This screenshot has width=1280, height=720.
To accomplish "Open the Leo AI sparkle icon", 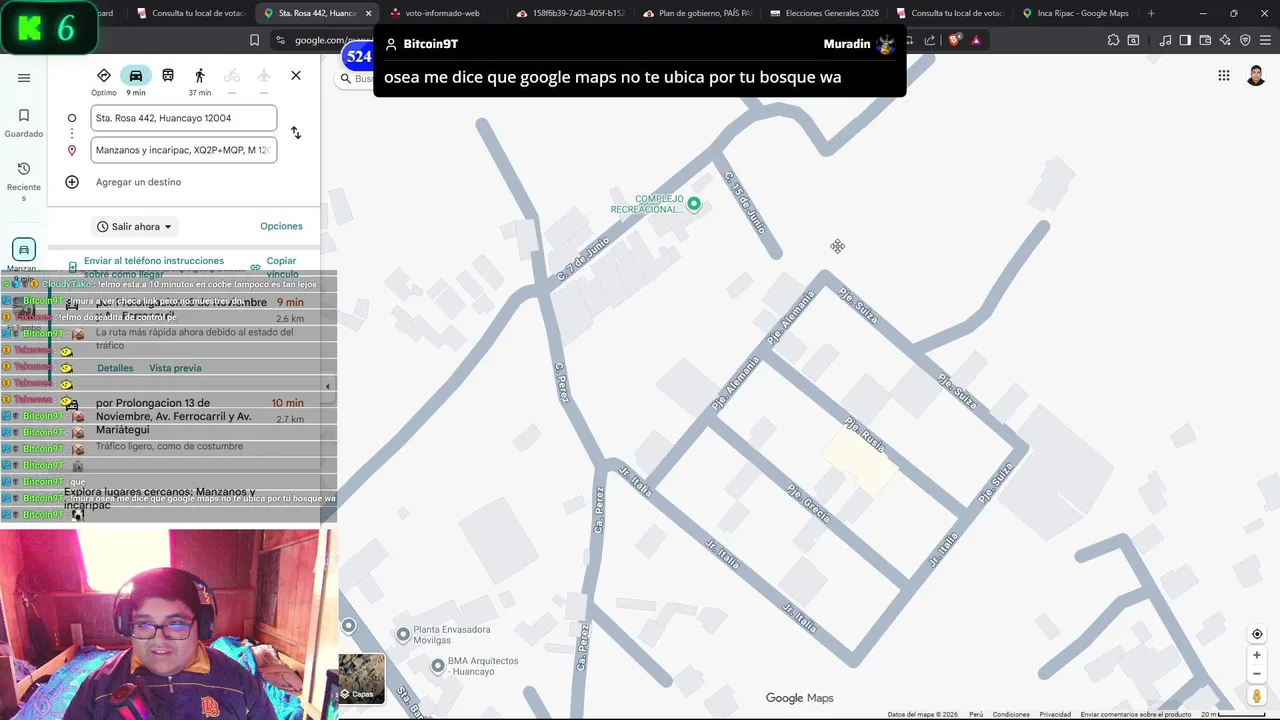I will point(1225,40).
